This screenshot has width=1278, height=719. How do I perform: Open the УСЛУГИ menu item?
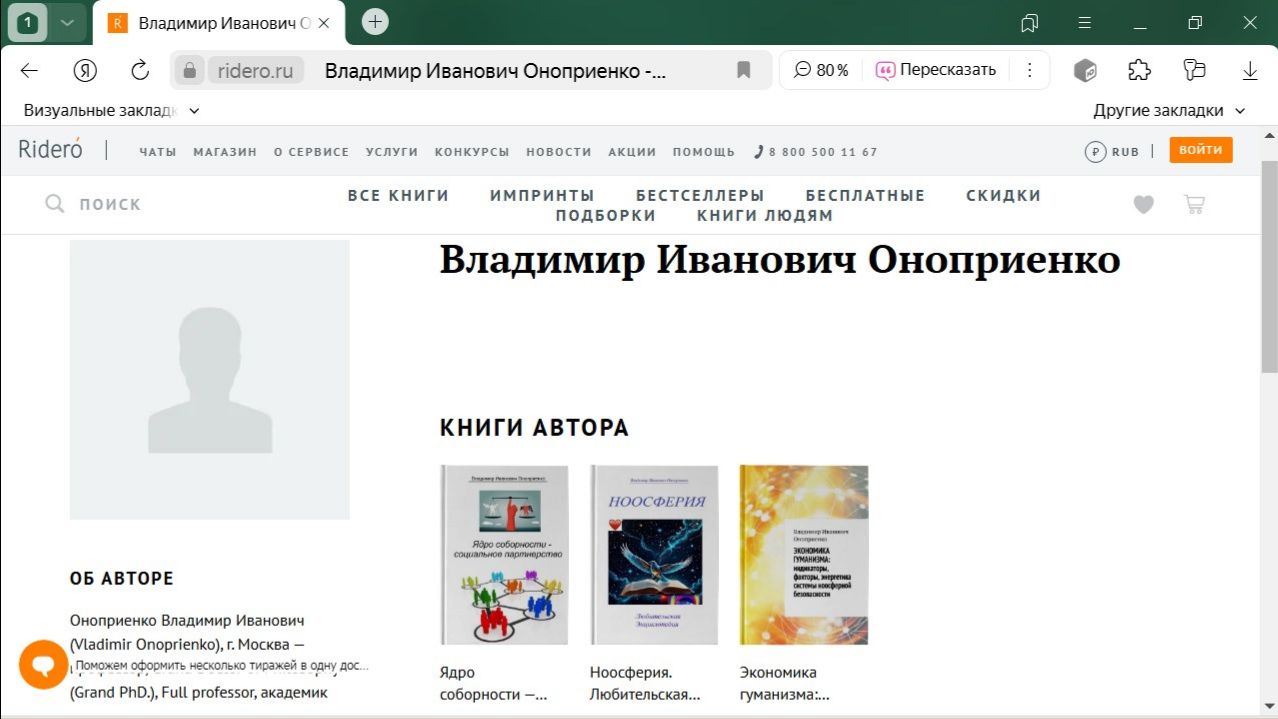(x=392, y=152)
